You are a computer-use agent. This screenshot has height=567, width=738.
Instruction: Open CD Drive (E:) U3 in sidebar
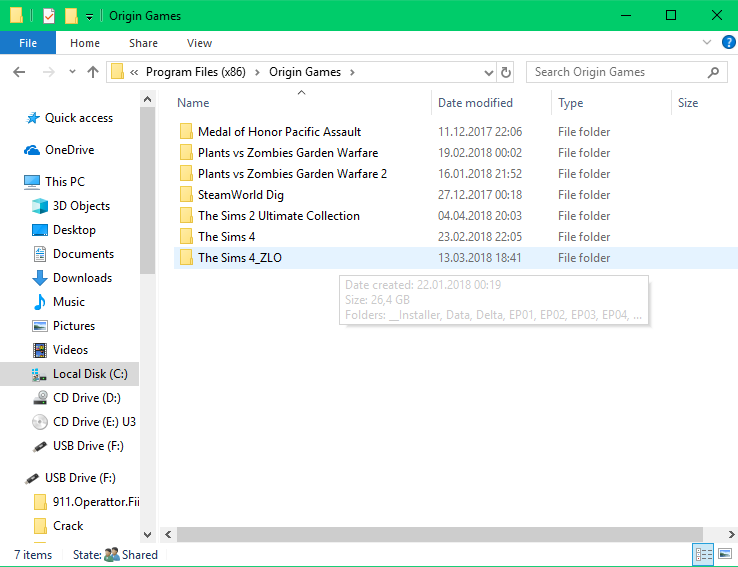94,422
